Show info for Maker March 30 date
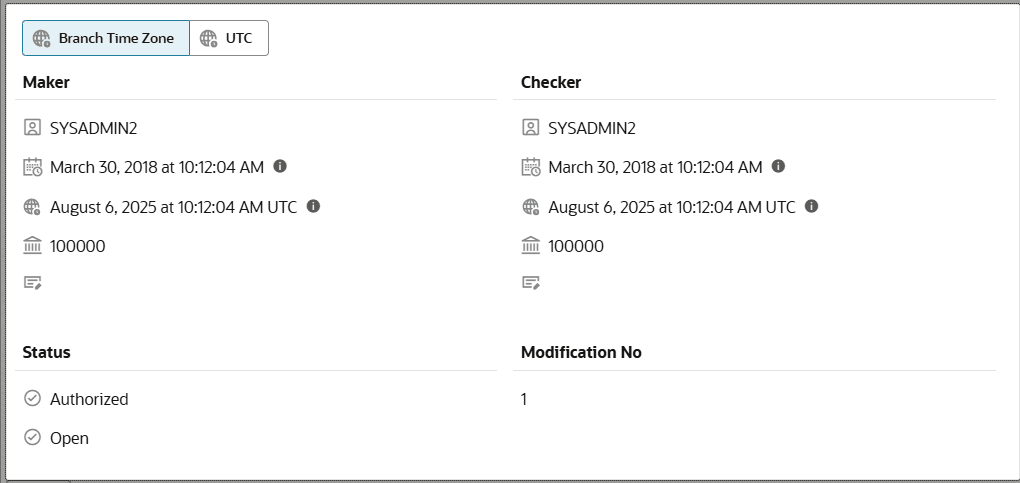 click(280, 166)
